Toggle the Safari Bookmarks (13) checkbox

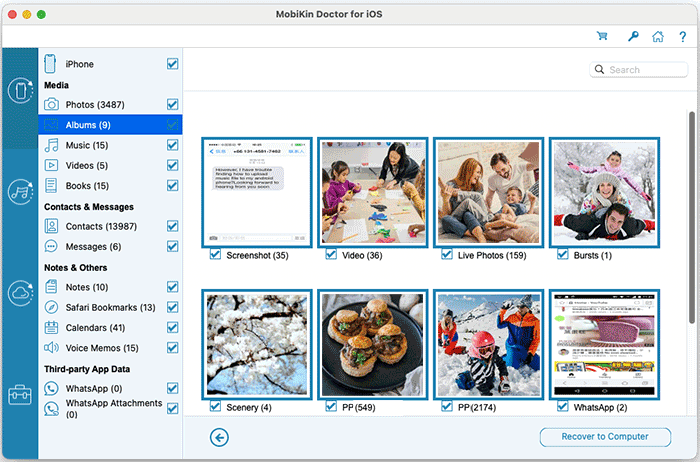click(172, 307)
